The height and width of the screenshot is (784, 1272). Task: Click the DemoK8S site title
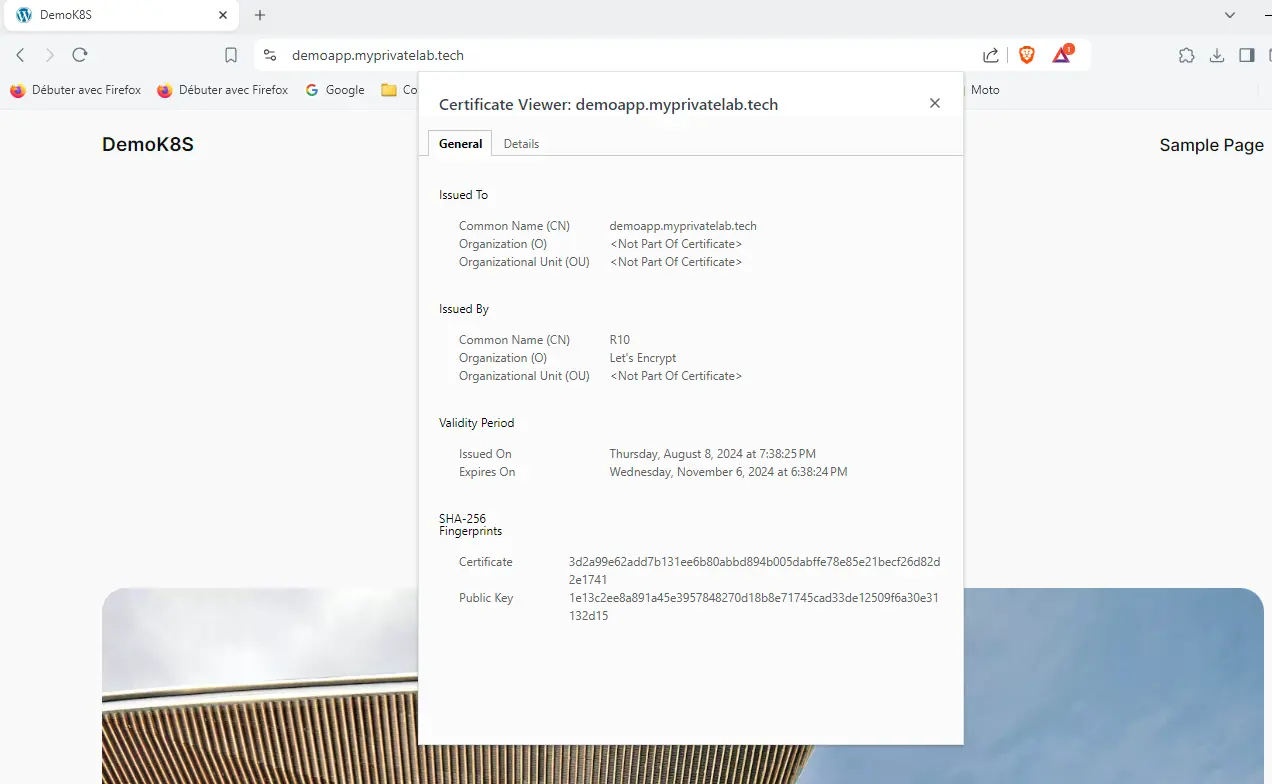148,145
